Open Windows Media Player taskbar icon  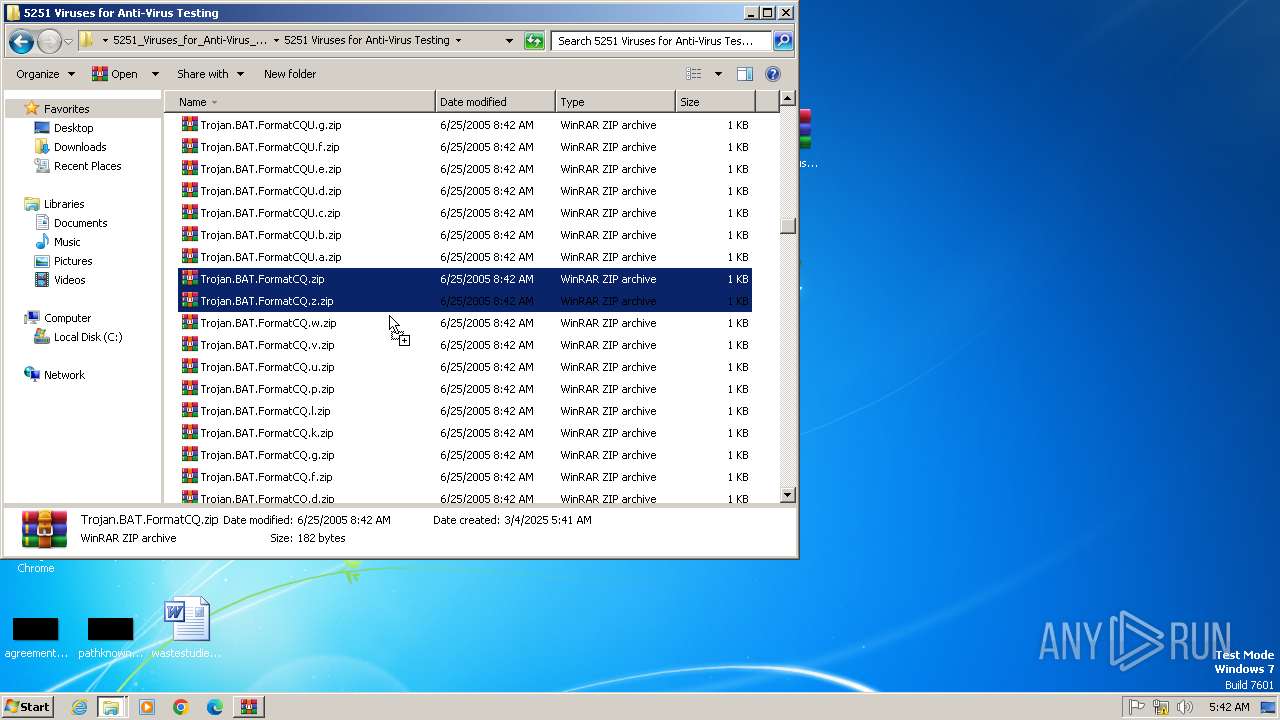[147, 707]
